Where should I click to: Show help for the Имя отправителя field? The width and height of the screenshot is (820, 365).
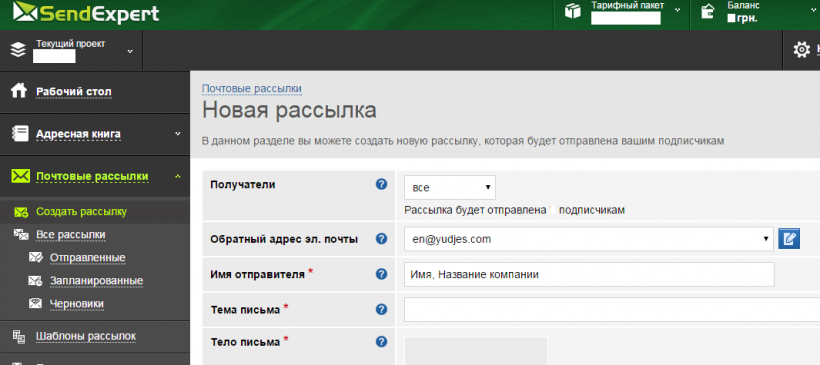pyautogui.click(x=381, y=274)
